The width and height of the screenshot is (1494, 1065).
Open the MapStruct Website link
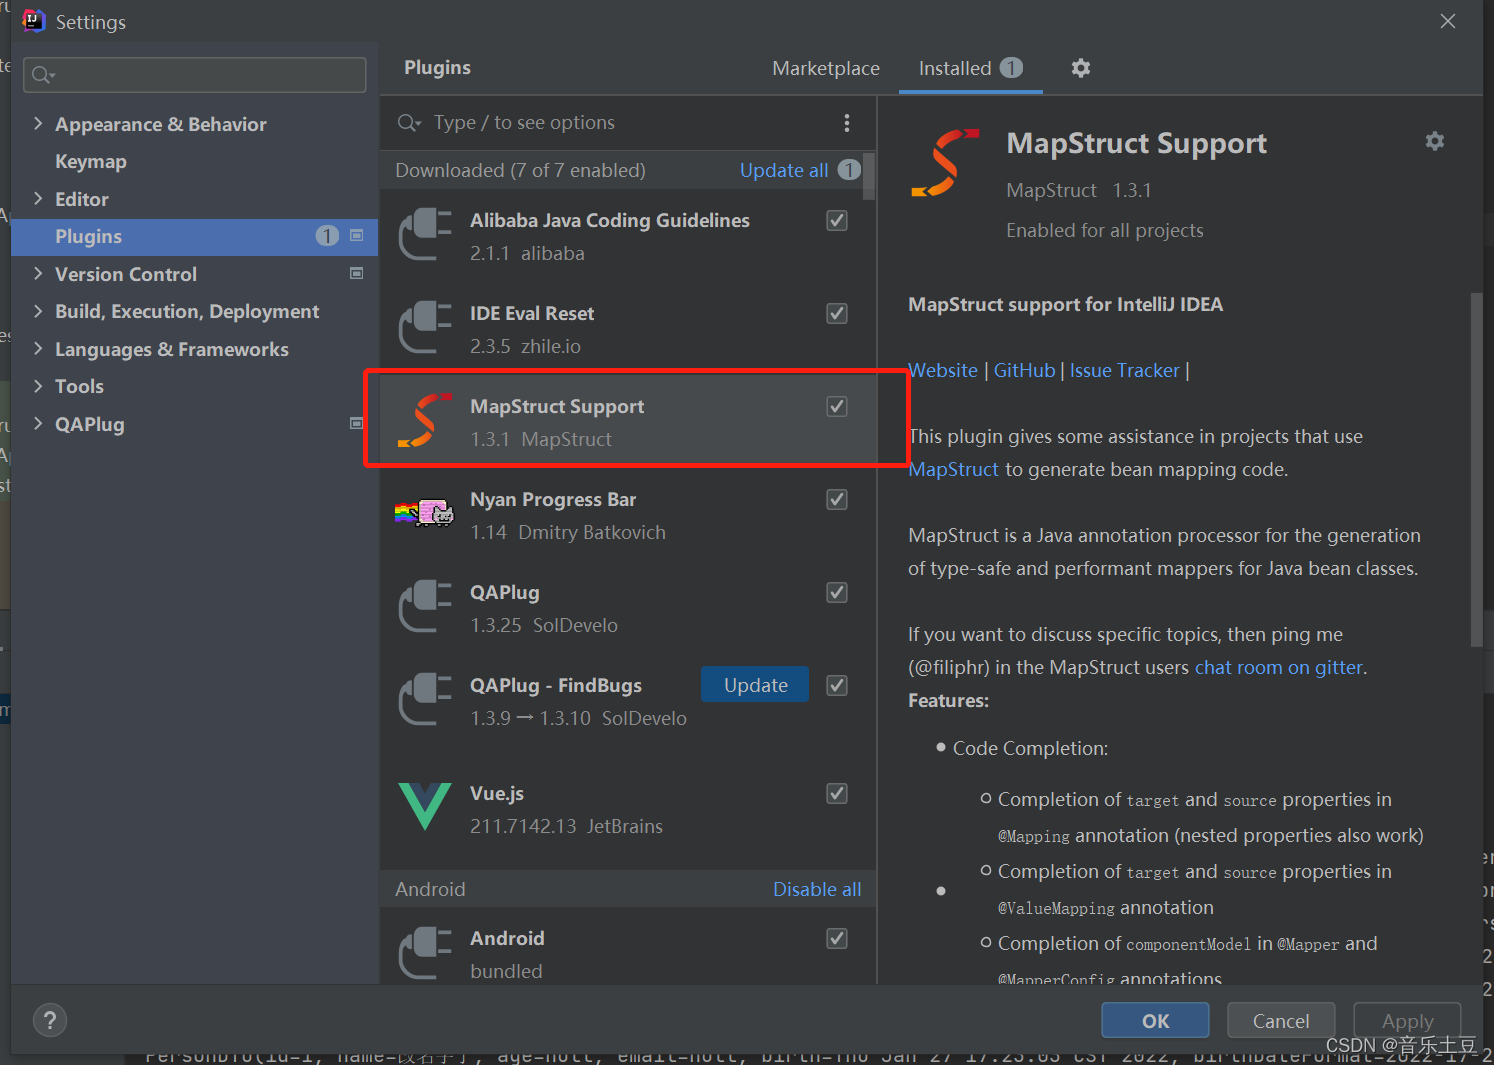pyautogui.click(x=943, y=370)
